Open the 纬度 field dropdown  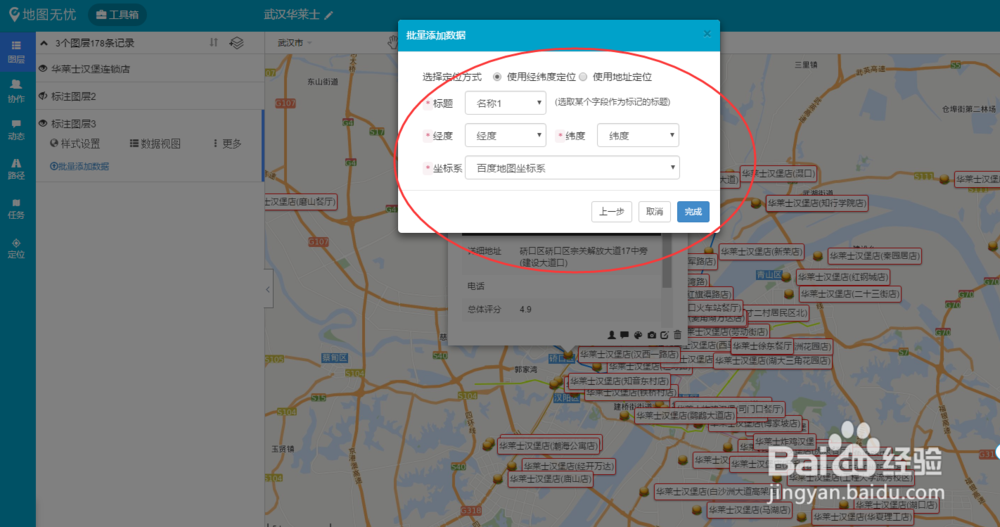click(x=638, y=135)
